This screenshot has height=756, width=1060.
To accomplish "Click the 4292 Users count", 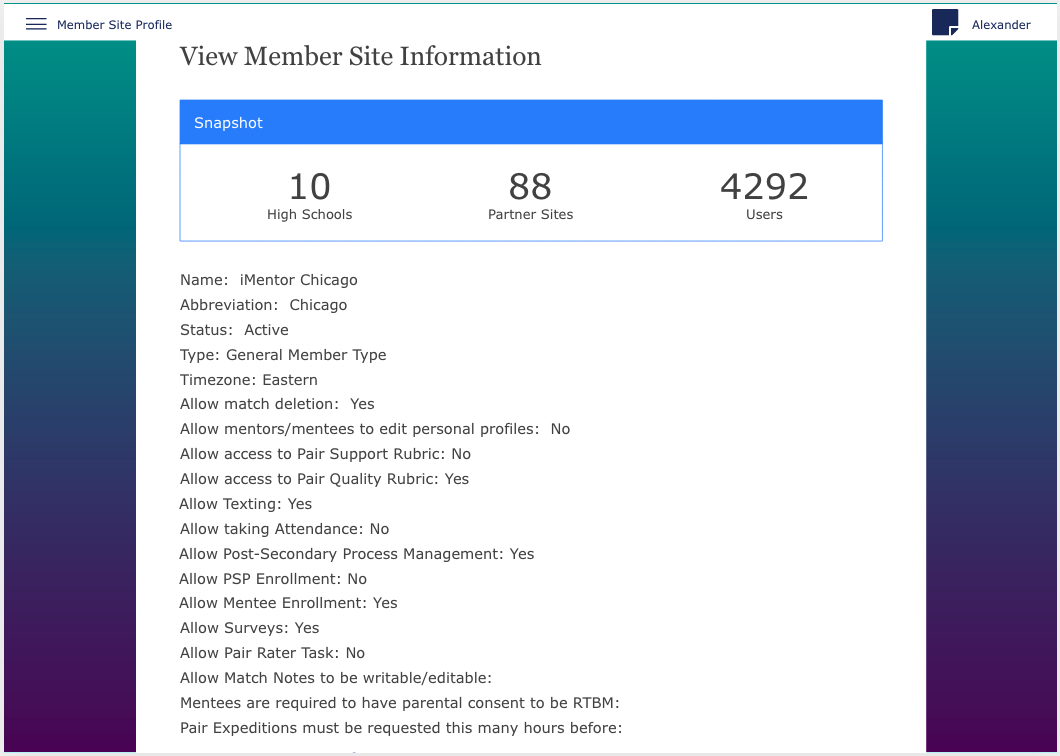I will 764,187.
